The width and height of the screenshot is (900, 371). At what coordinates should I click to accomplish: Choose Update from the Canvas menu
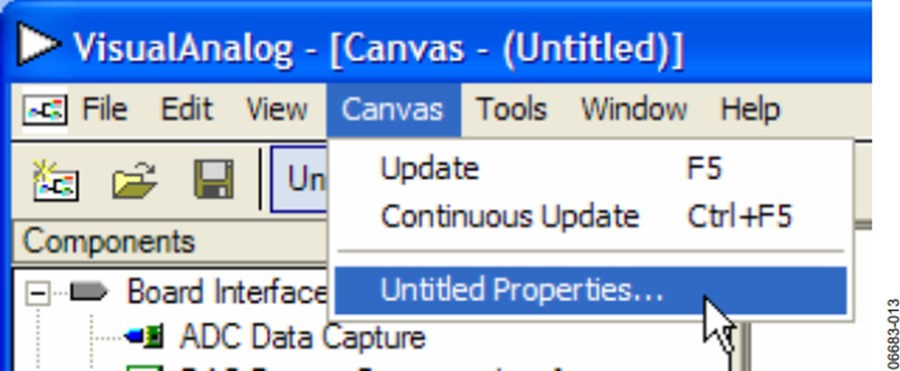[590, 169]
